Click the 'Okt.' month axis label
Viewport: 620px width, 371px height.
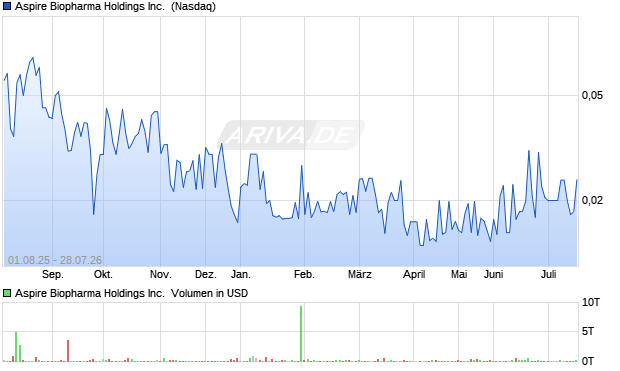tap(103, 274)
